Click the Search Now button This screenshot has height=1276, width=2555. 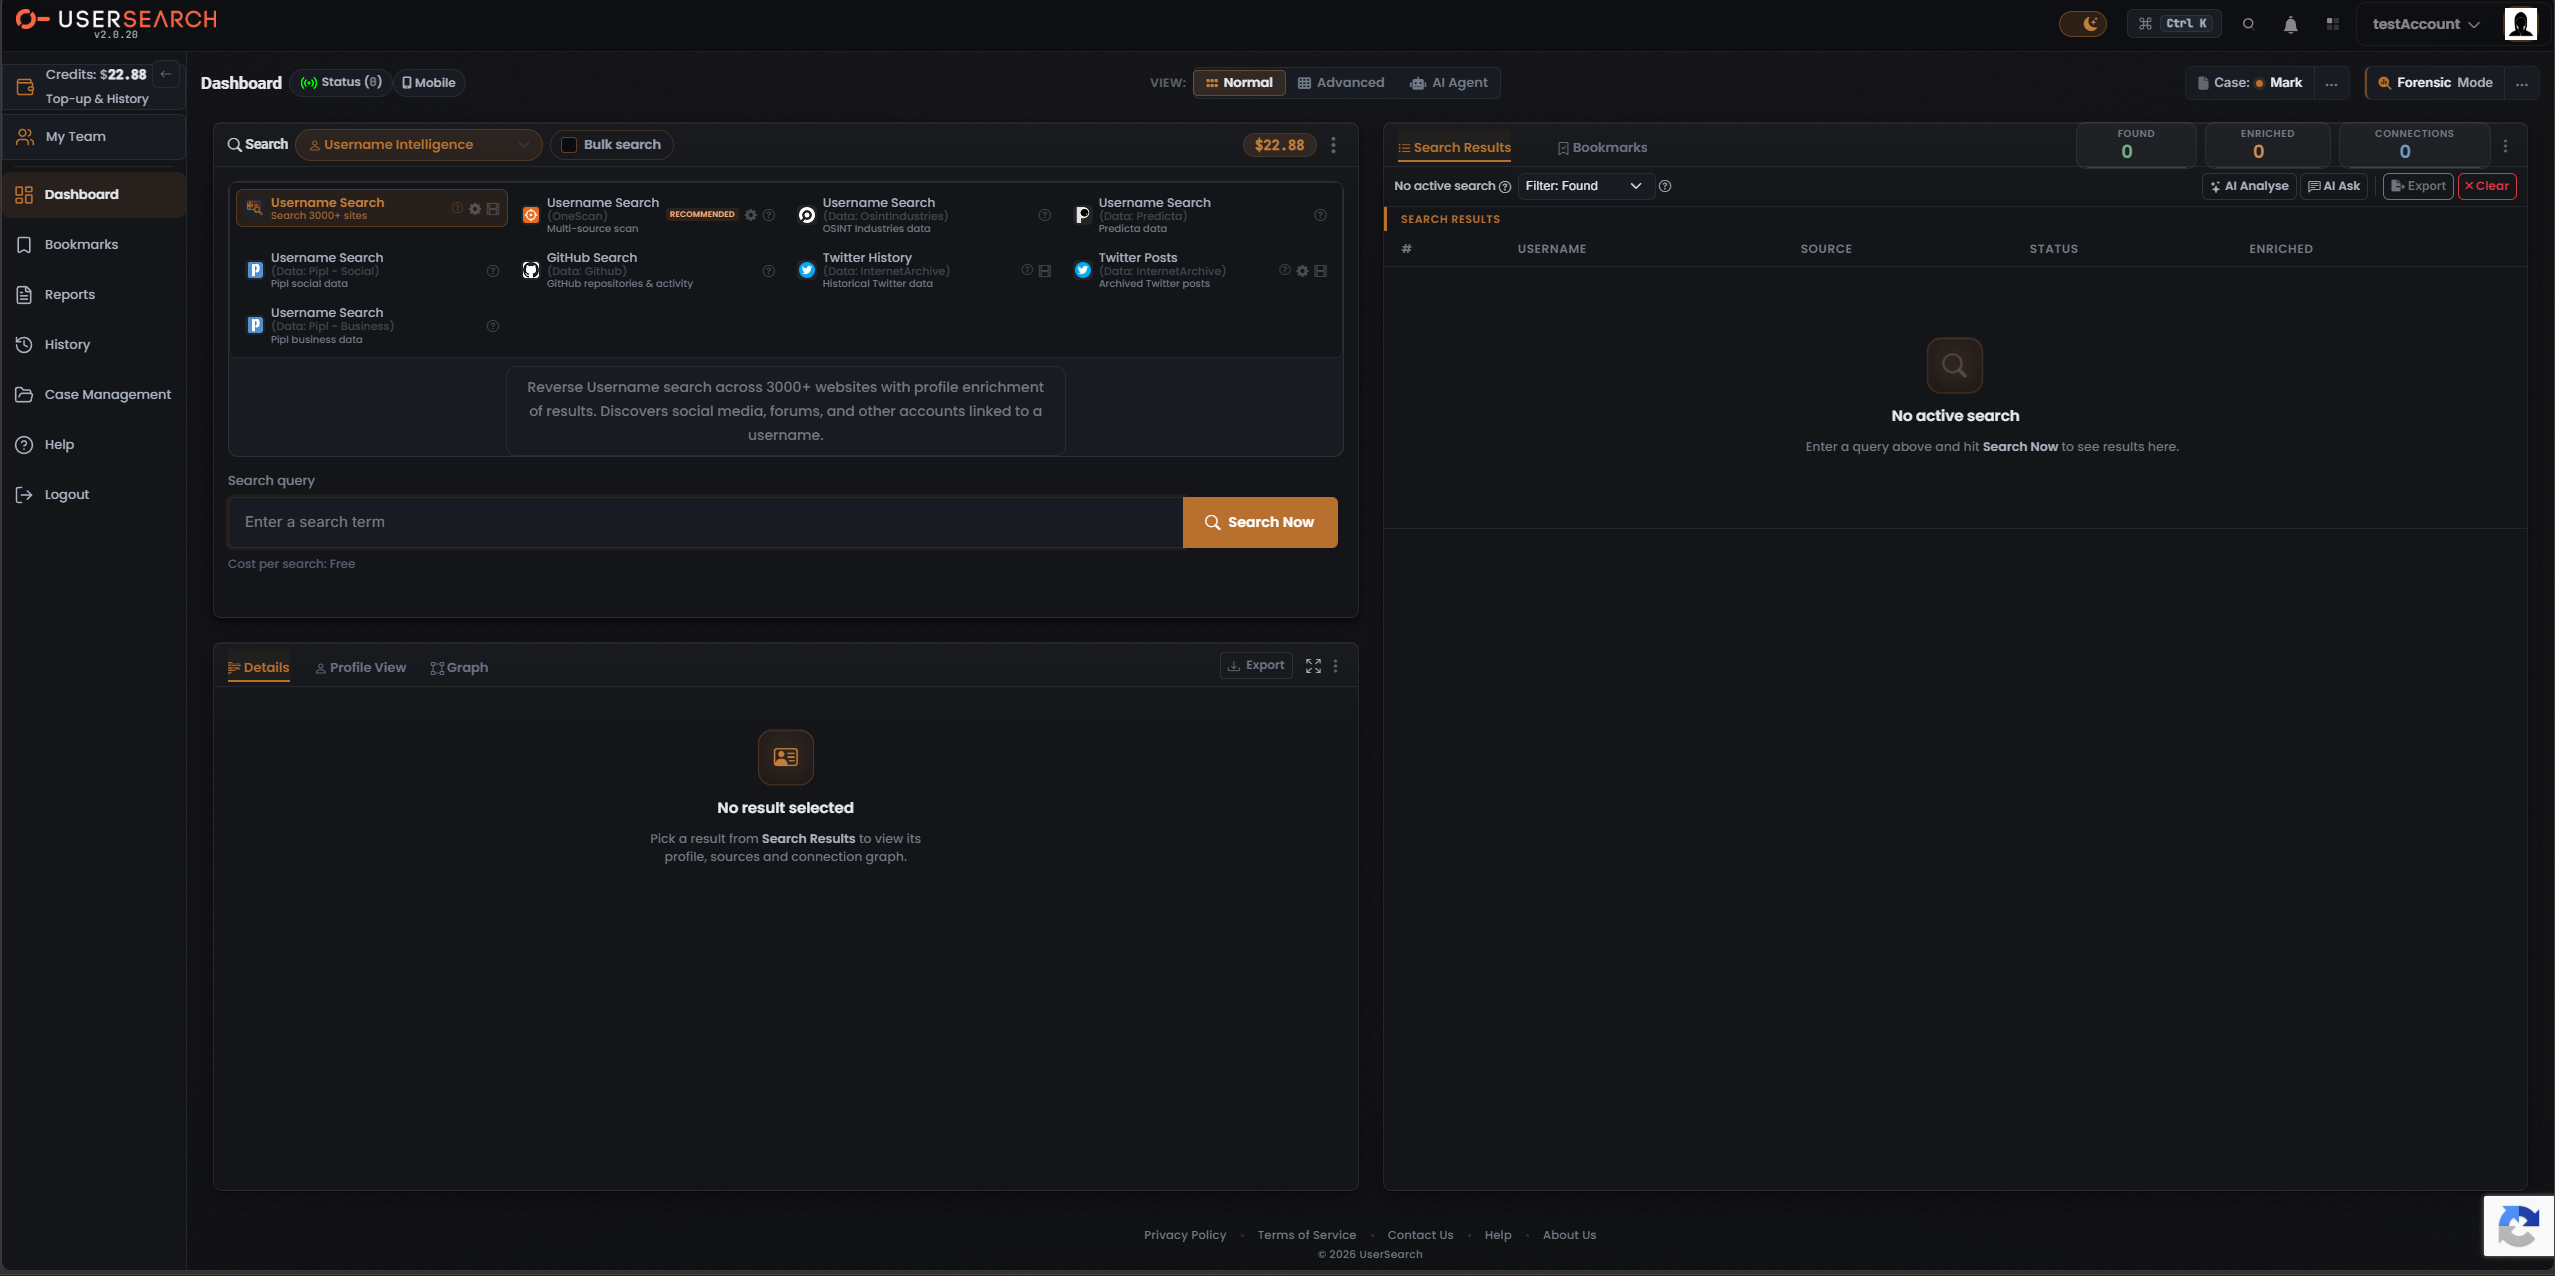(1260, 522)
